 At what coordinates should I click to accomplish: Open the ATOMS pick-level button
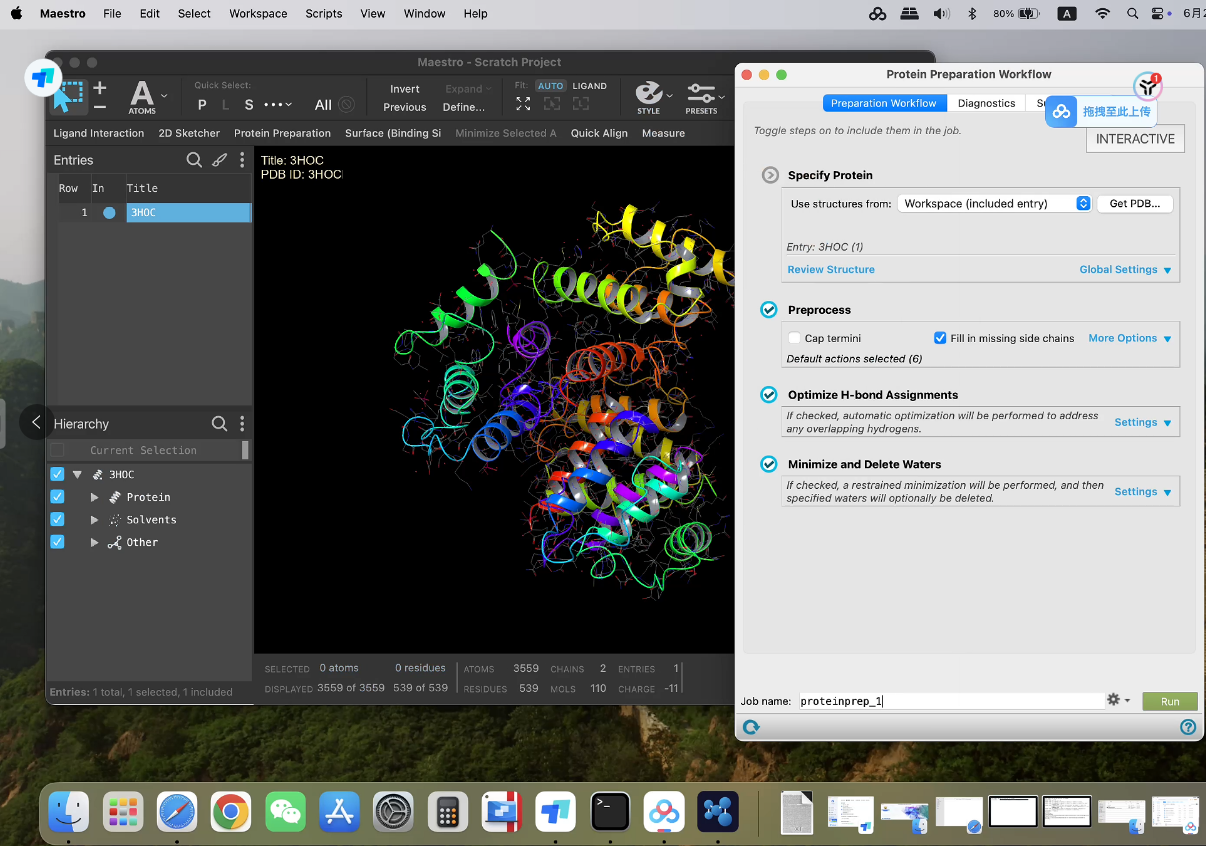pos(142,97)
